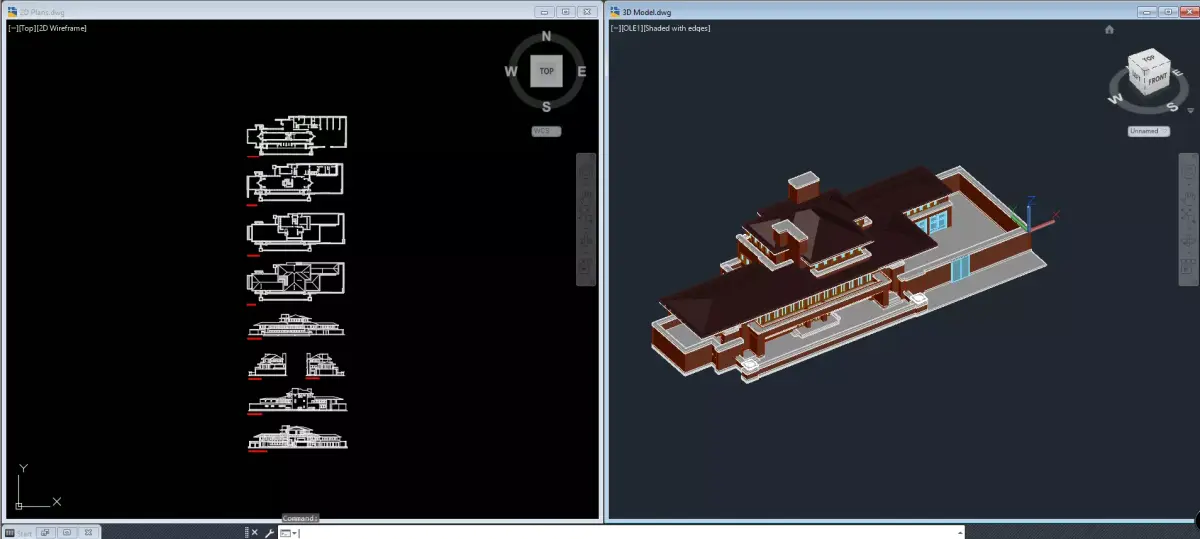
Task: Click the command line Customize wrench icon
Action: click(269, 533)
